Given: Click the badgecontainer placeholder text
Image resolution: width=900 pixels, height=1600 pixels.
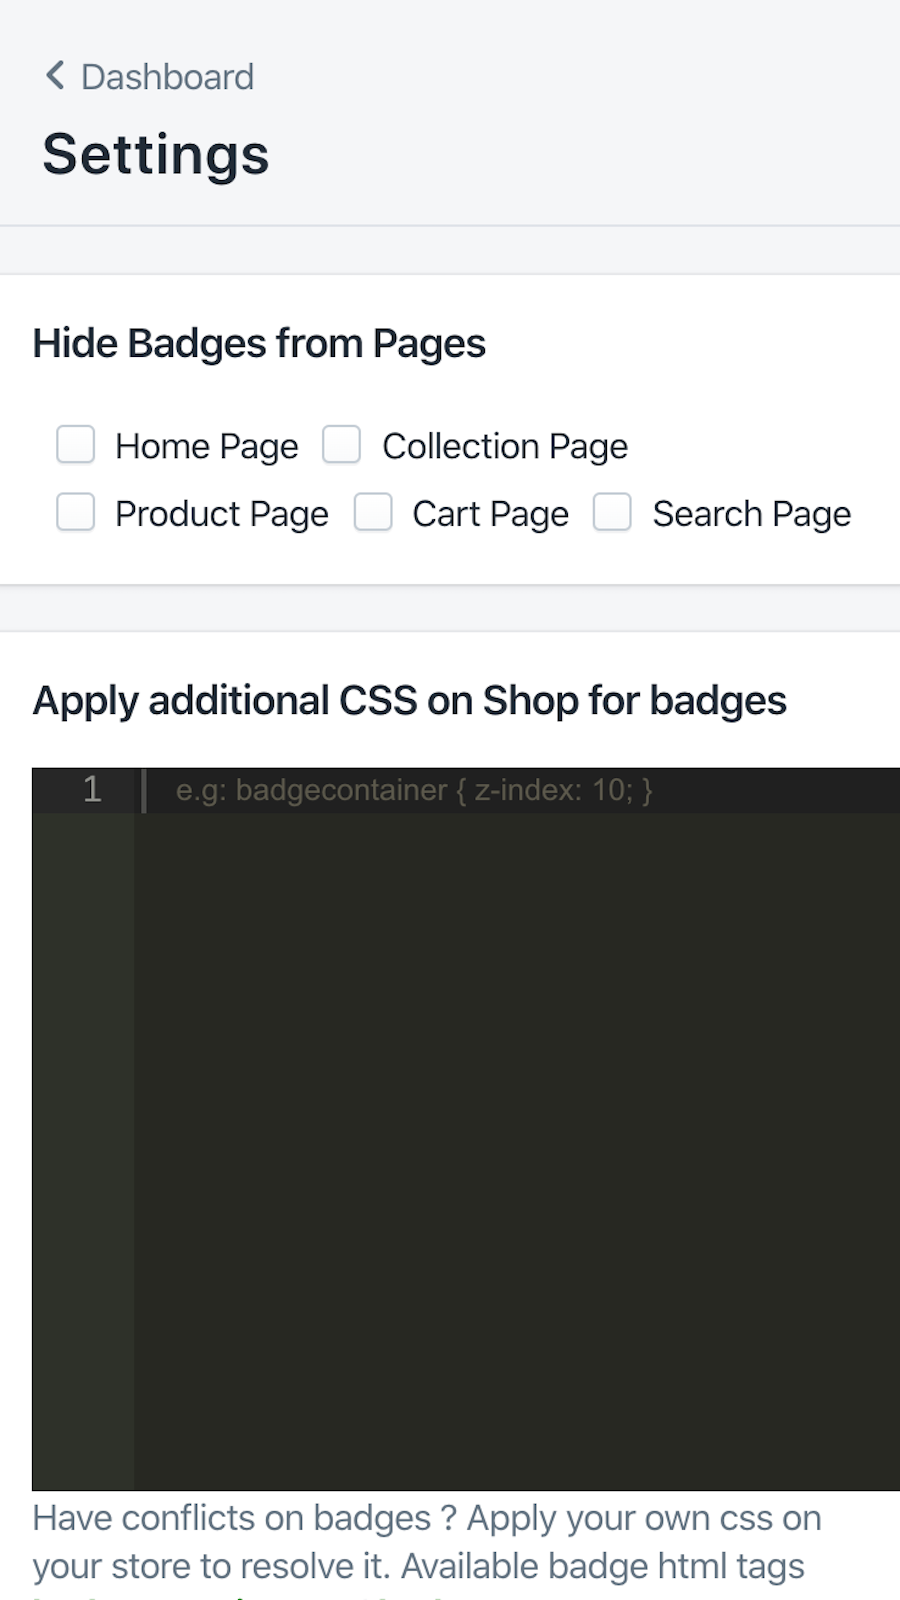Looking at the screenshot, I should 414,790.
